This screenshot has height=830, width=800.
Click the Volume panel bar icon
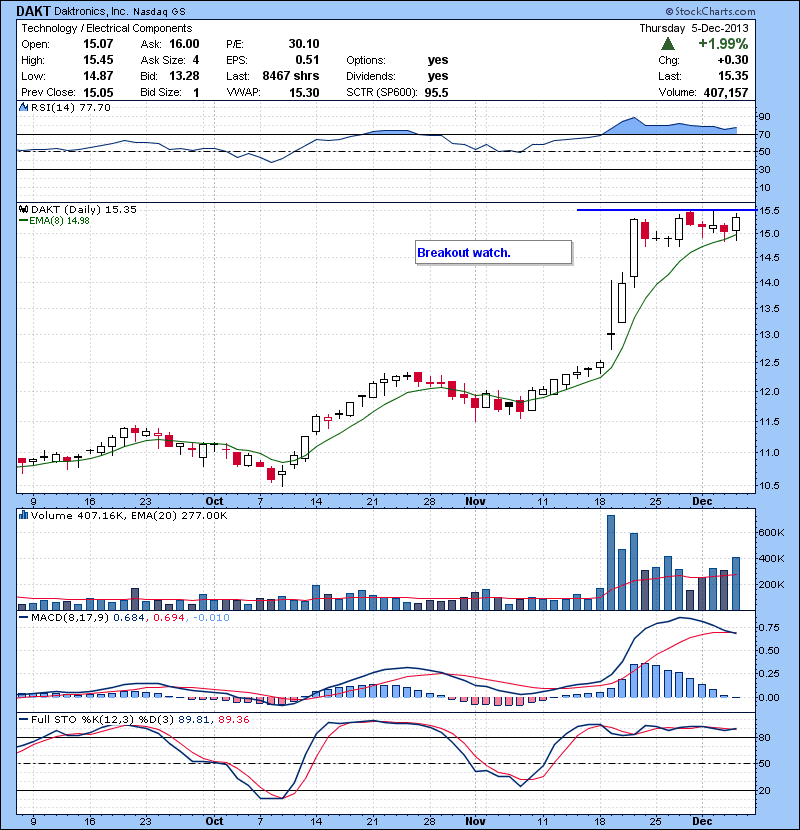pos(23,515)
